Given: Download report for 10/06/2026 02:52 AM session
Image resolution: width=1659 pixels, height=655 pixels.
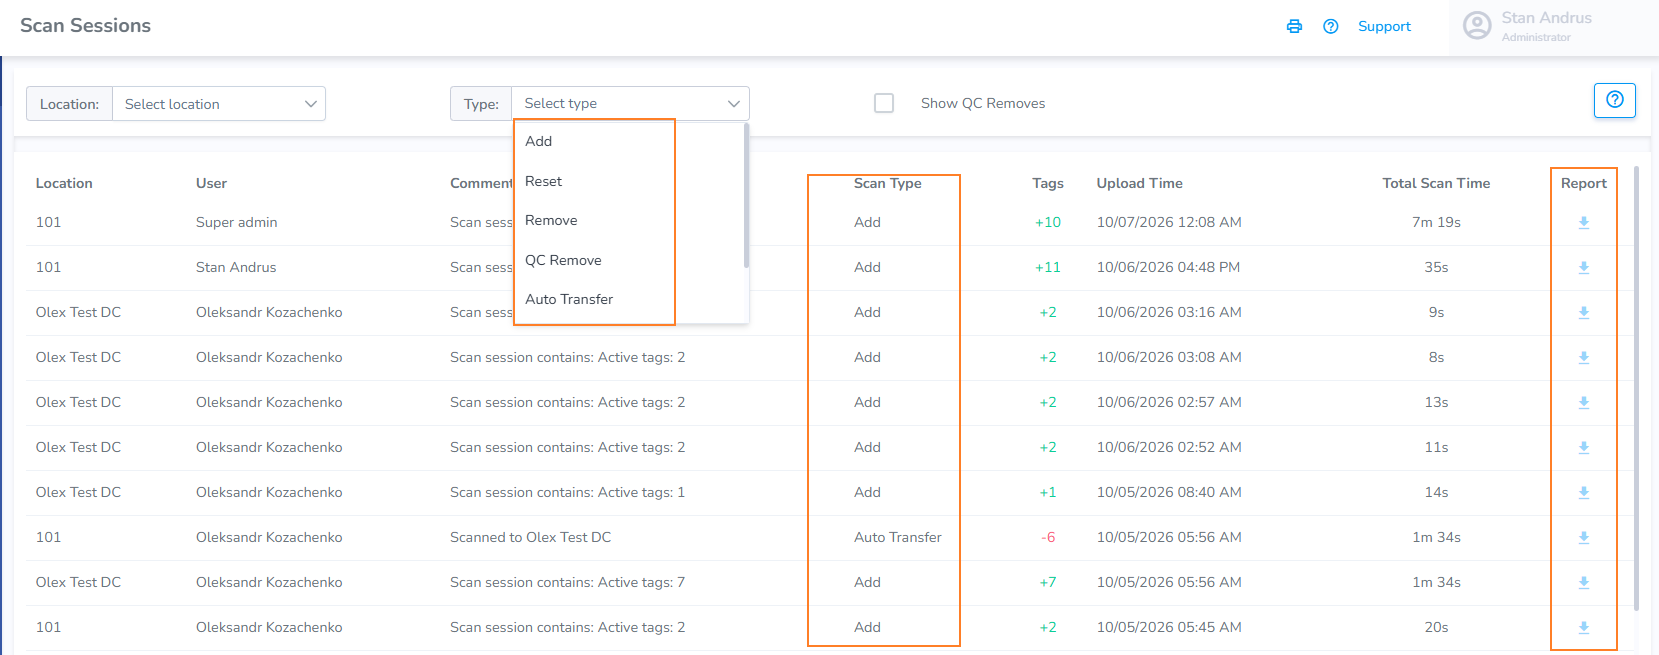Looking at the screenshot, I should pos(1584,448).
